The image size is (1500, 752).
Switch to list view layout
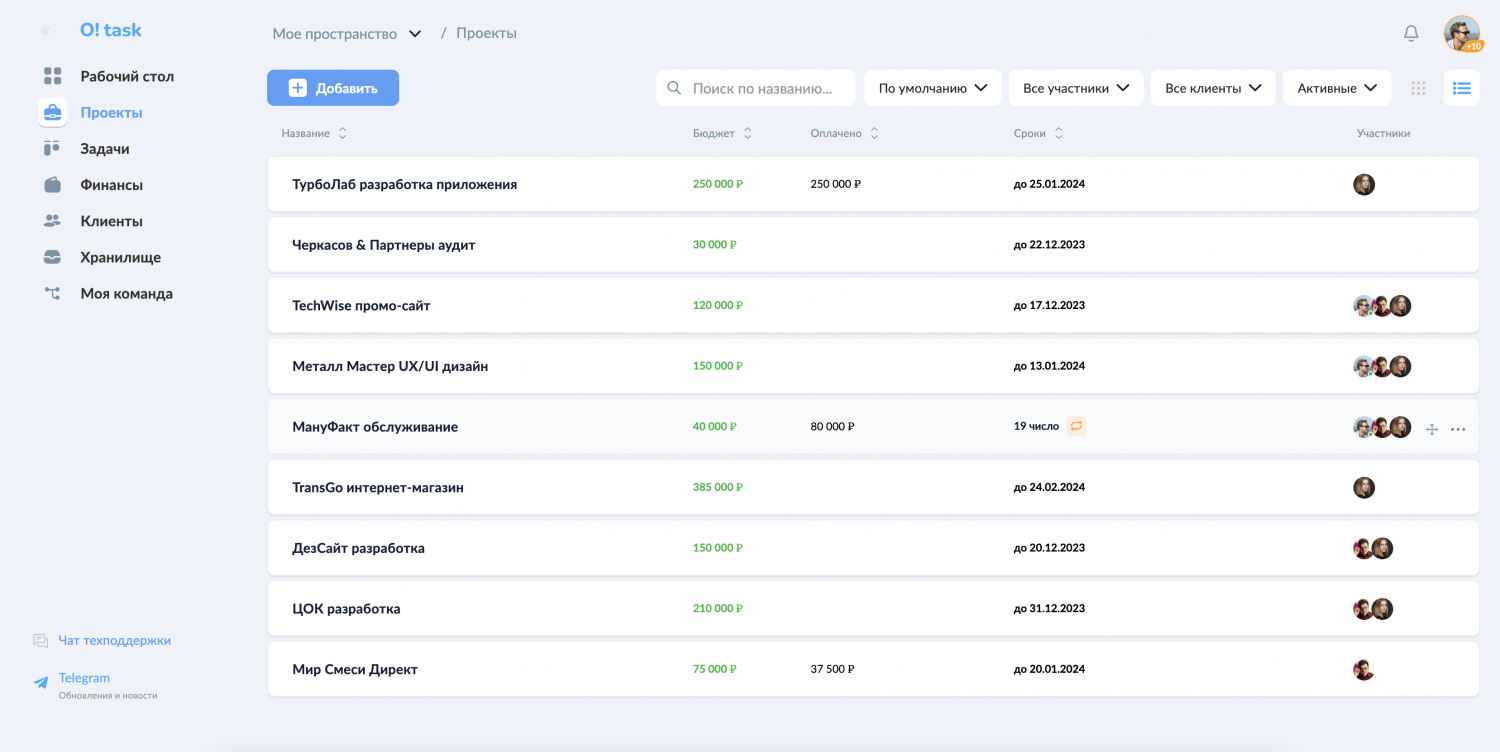1461,88
